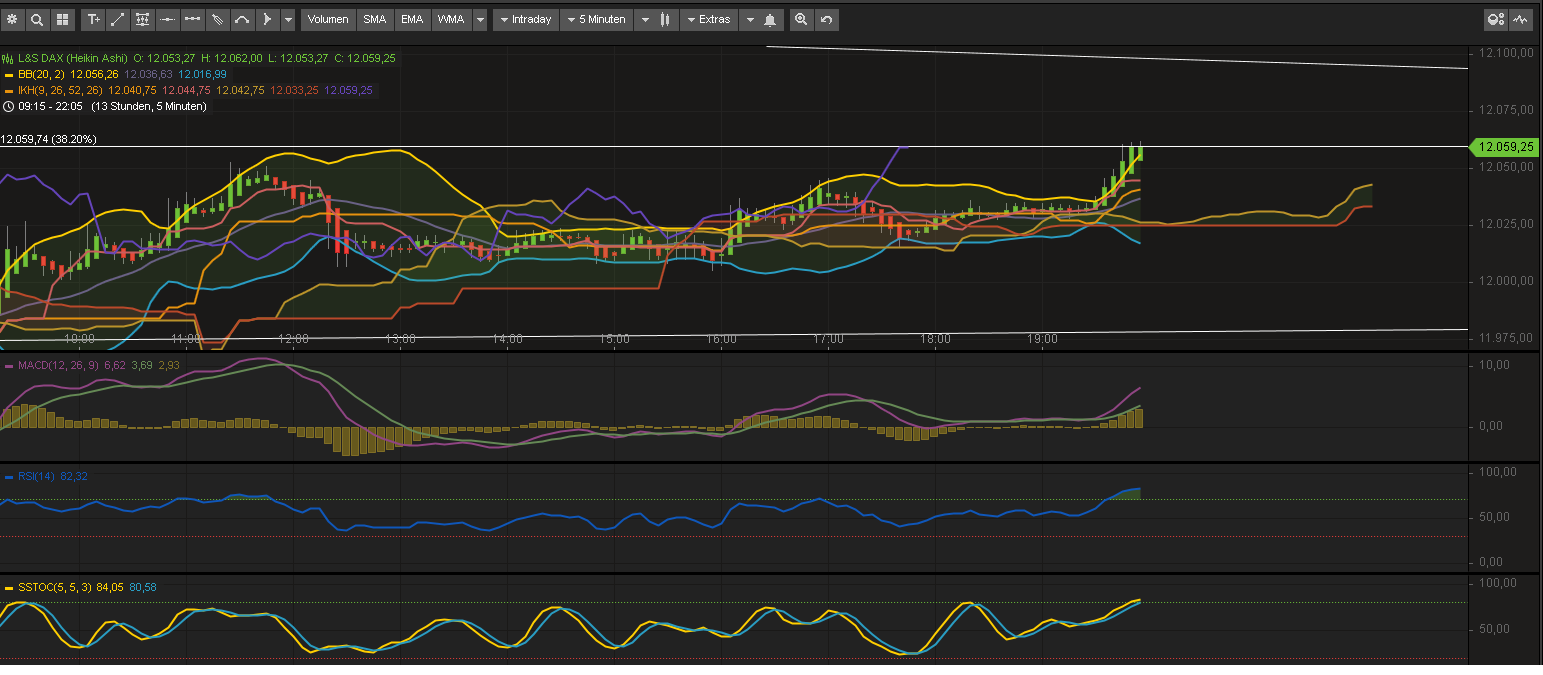Viewport: 1543px width, 675px height.
Task: Open the Intraday dropdown
Action: (x=528, y=19)
